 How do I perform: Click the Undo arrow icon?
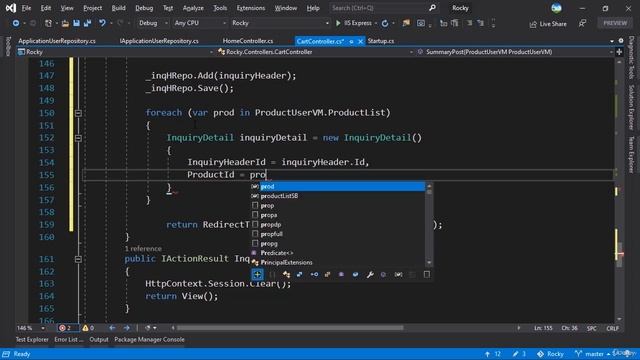(x=102, y=23)
